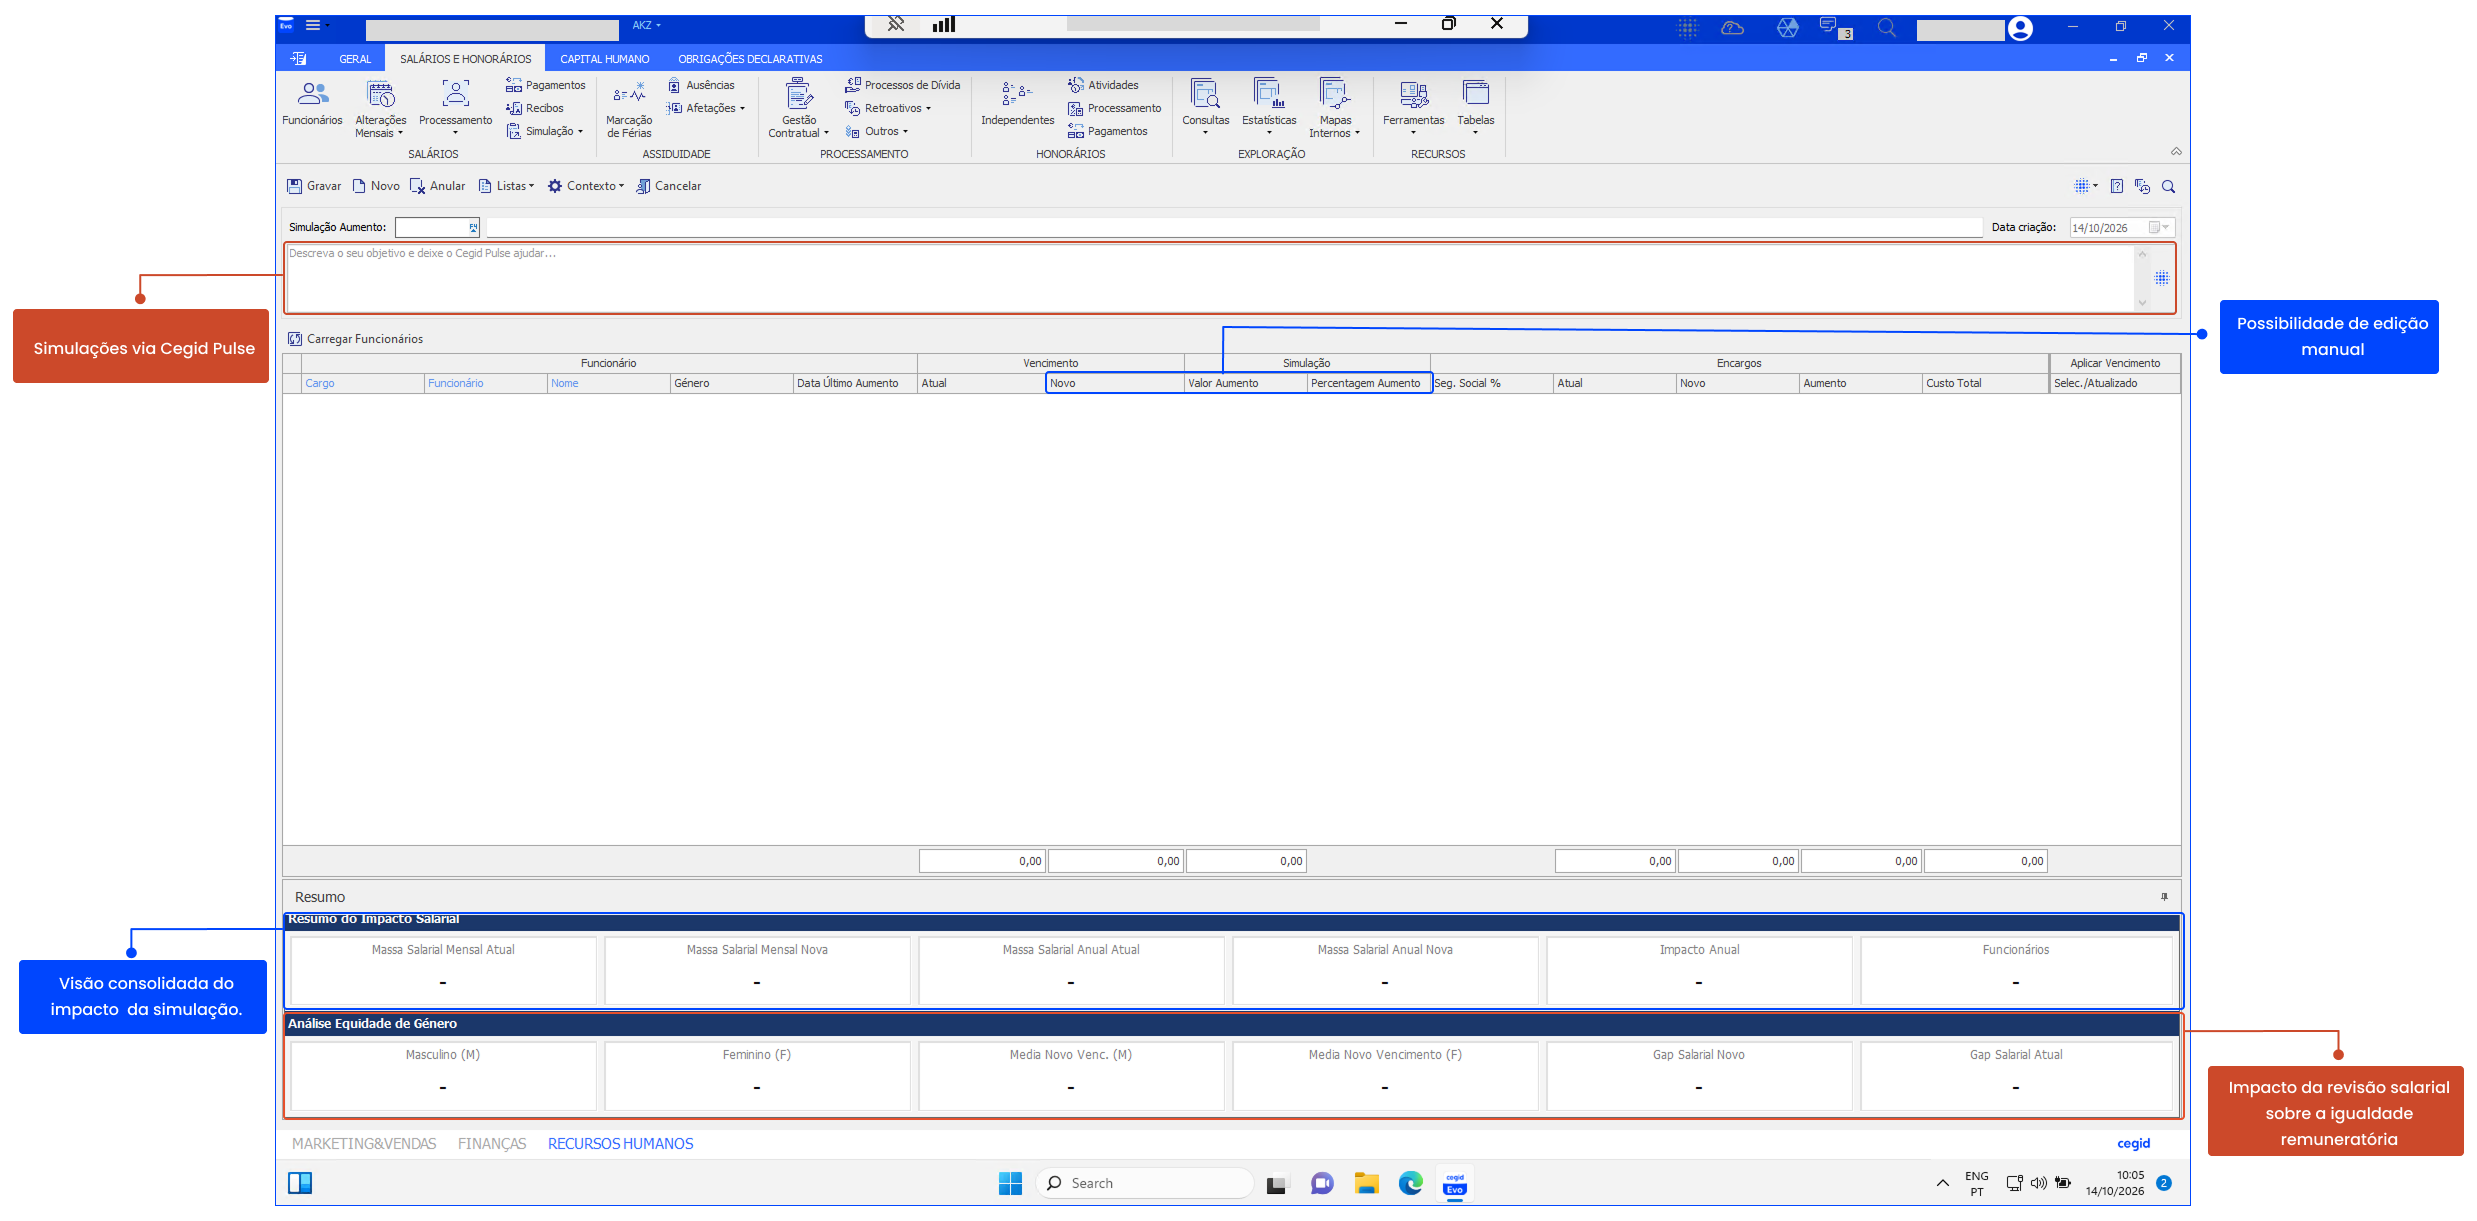Screen dimensions: 2477x1221
Task: Click the Processamento salary icon
Action: (455, 109)
